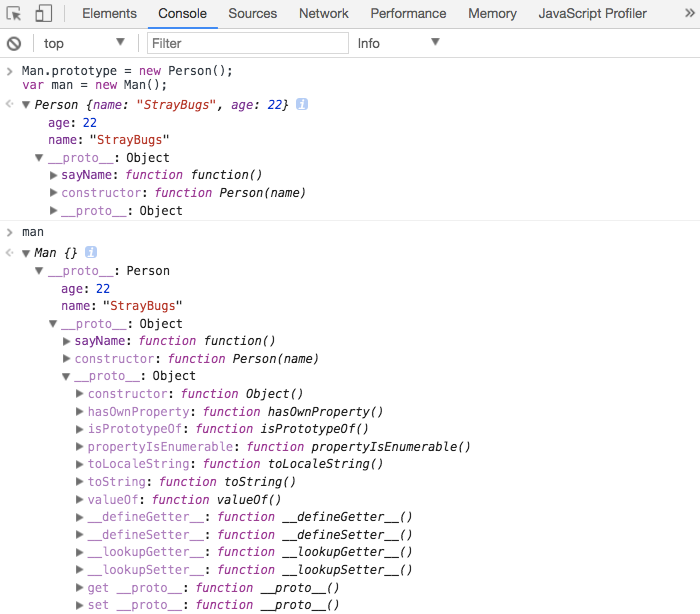This screenshot has height=614, width=700.
Task: Collapse __proto__: Object under Person output
Action: (x=39, y=158)
